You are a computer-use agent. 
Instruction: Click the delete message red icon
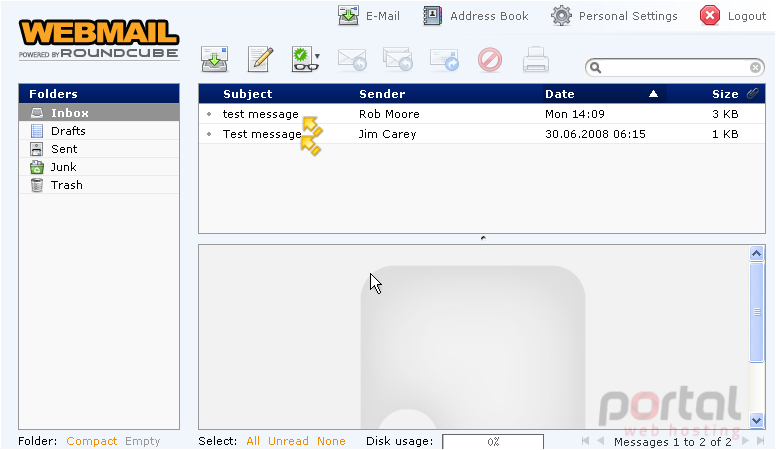point(490,60)
